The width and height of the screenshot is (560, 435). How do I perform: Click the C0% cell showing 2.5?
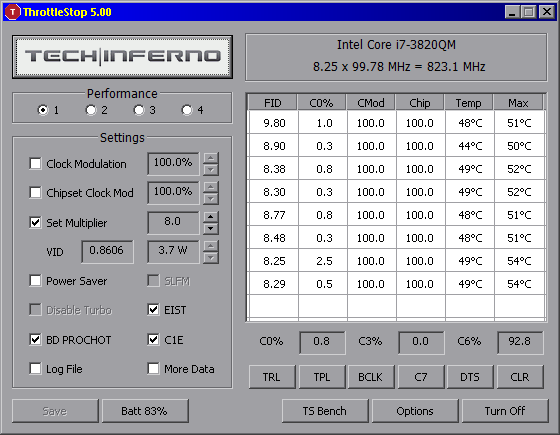(323, 261)
